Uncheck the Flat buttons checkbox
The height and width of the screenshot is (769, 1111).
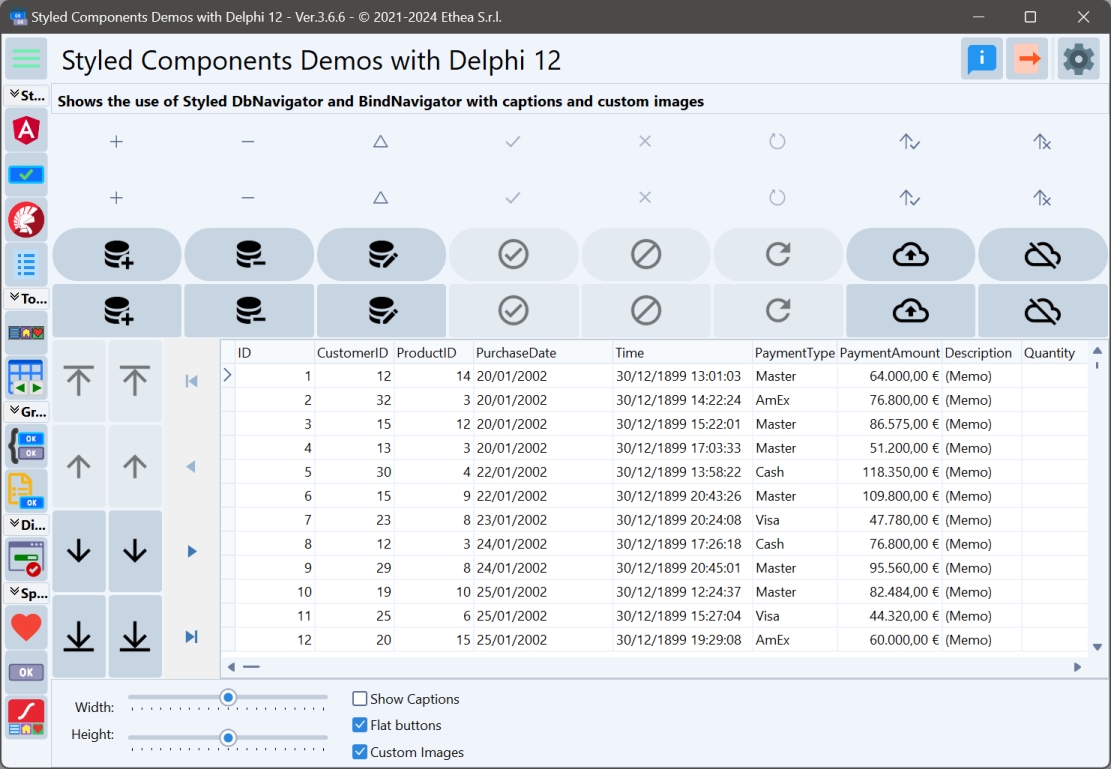(360, 725)
